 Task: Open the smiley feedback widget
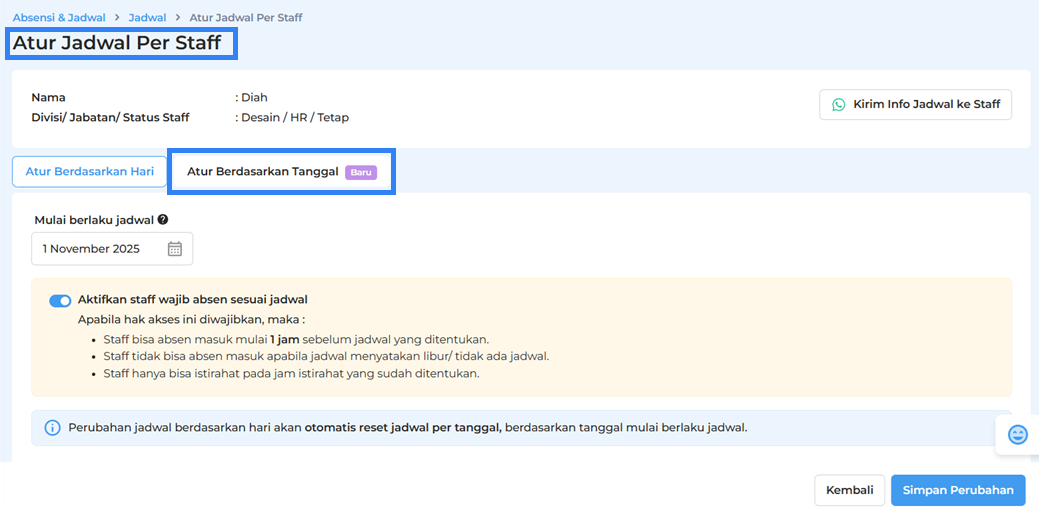click(1017, 434)
